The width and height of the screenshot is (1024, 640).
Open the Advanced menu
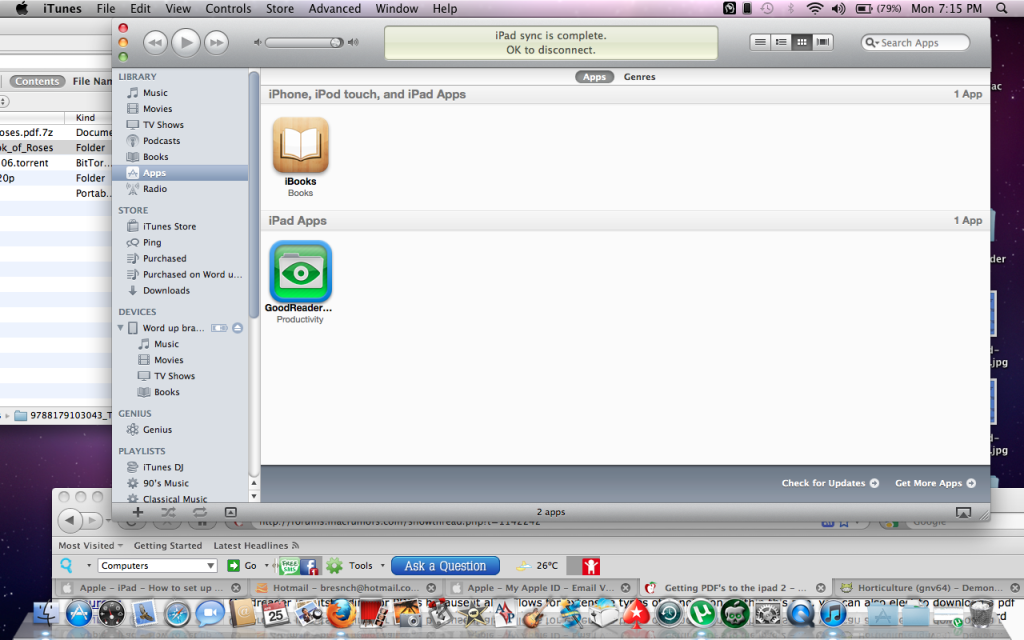334,8
